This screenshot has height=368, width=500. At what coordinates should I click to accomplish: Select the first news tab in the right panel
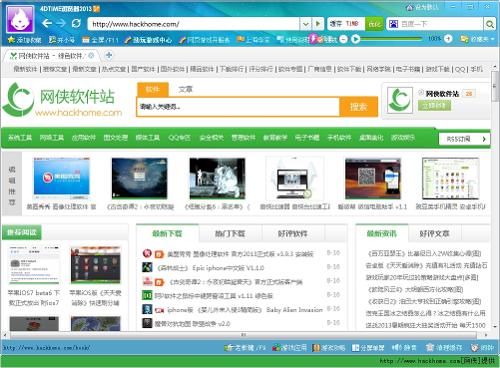coord(382,234)
